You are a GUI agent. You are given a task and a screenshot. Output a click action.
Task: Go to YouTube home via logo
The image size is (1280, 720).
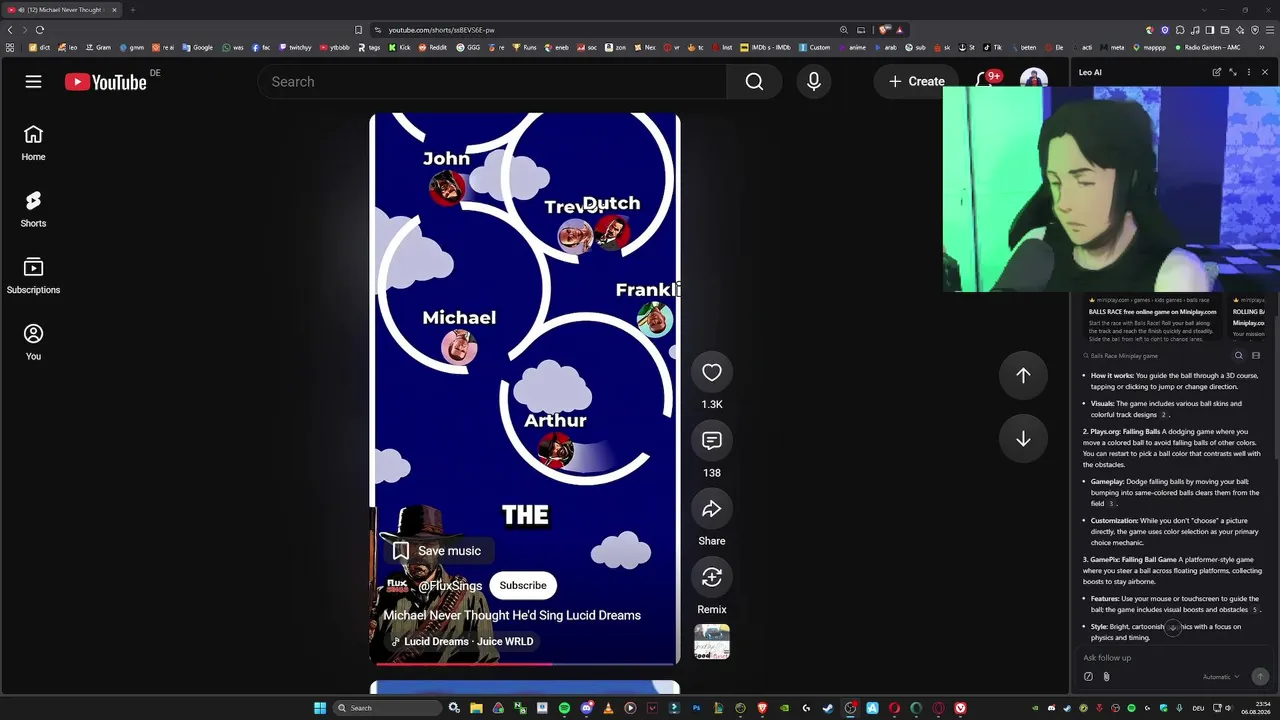(106, 82)
